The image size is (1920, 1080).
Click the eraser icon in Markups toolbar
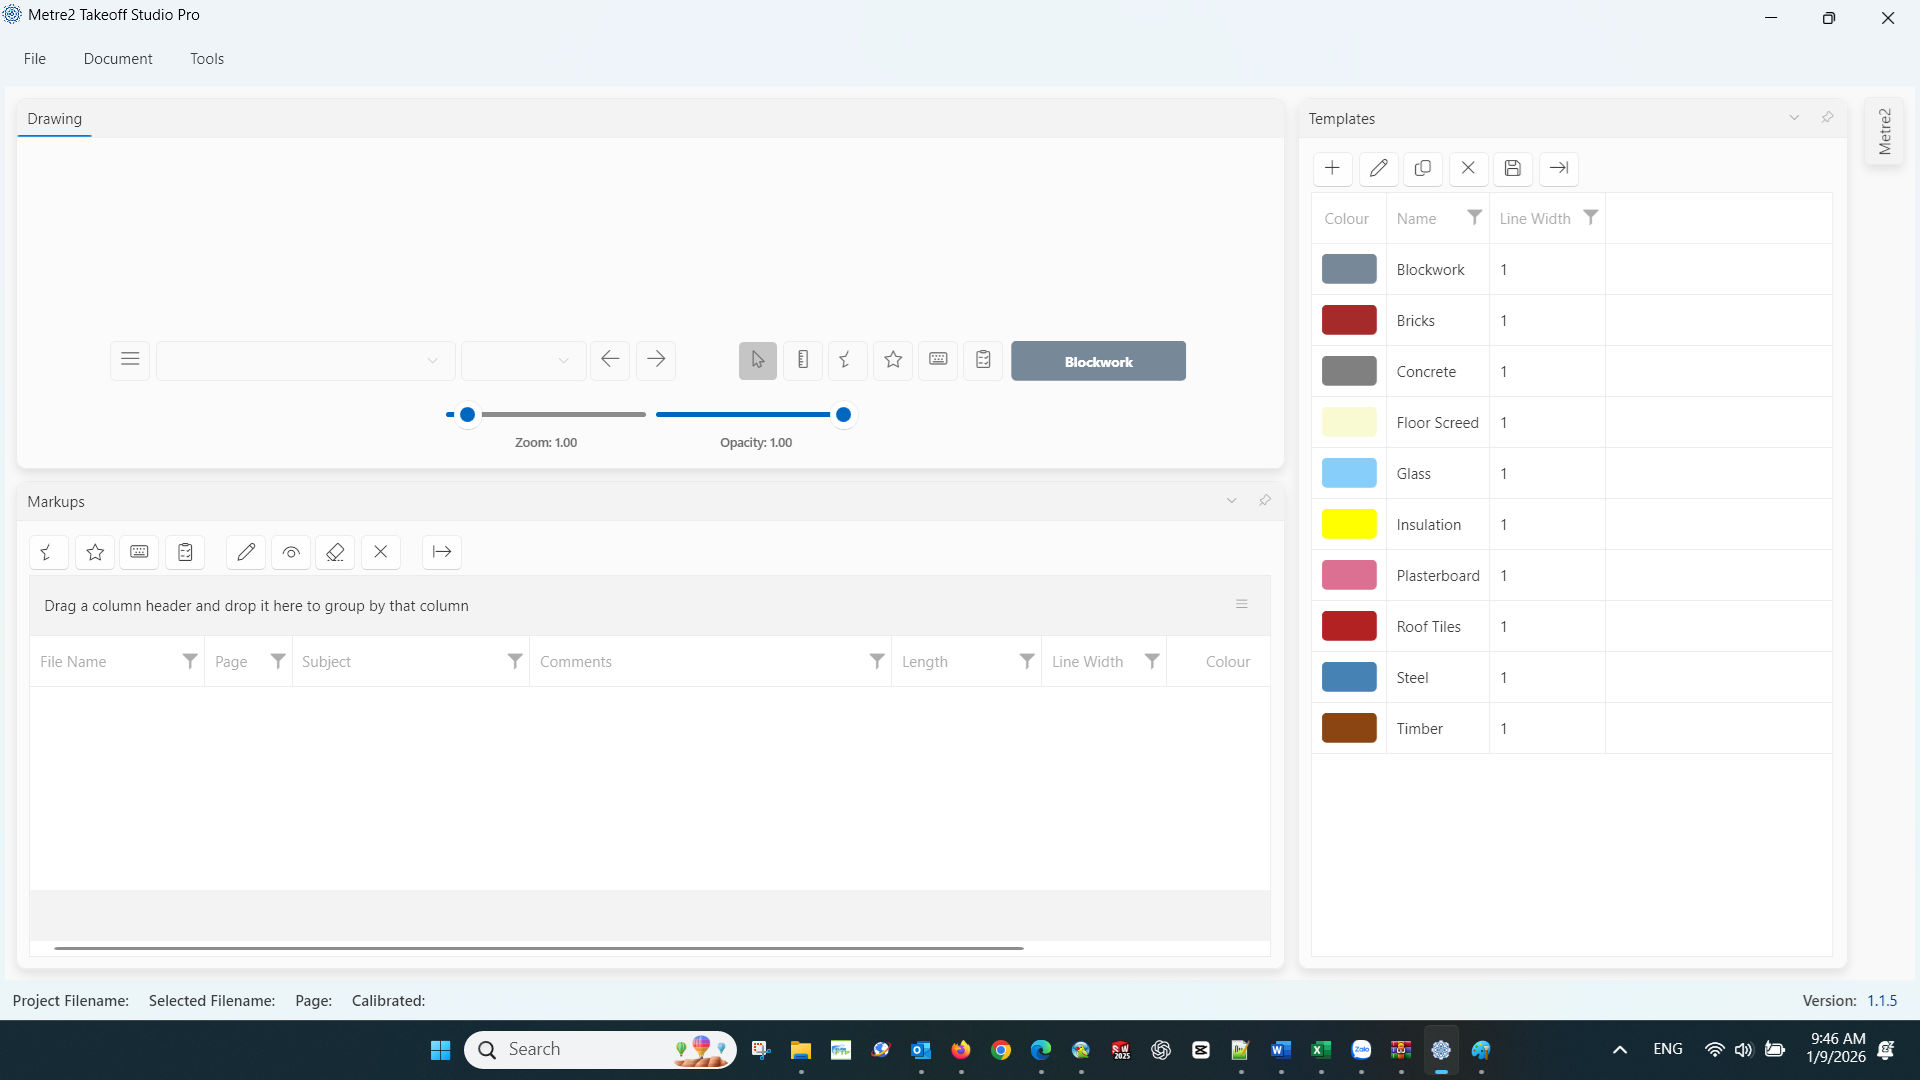[x=335, y=552]
